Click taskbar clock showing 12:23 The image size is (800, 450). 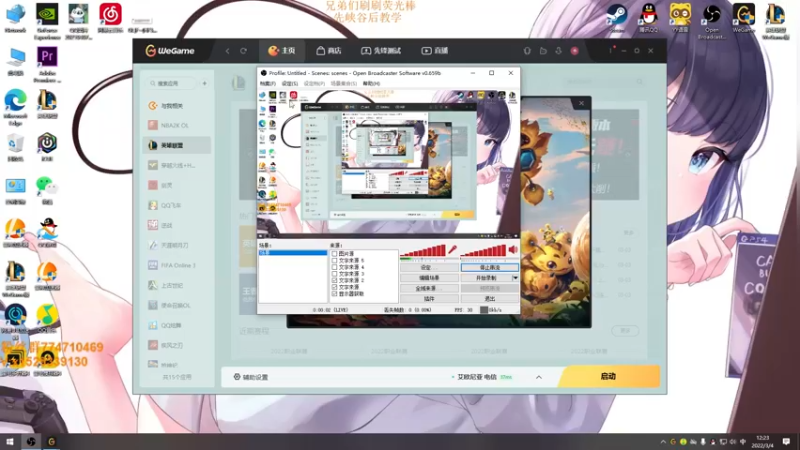(x=762, y=442)
